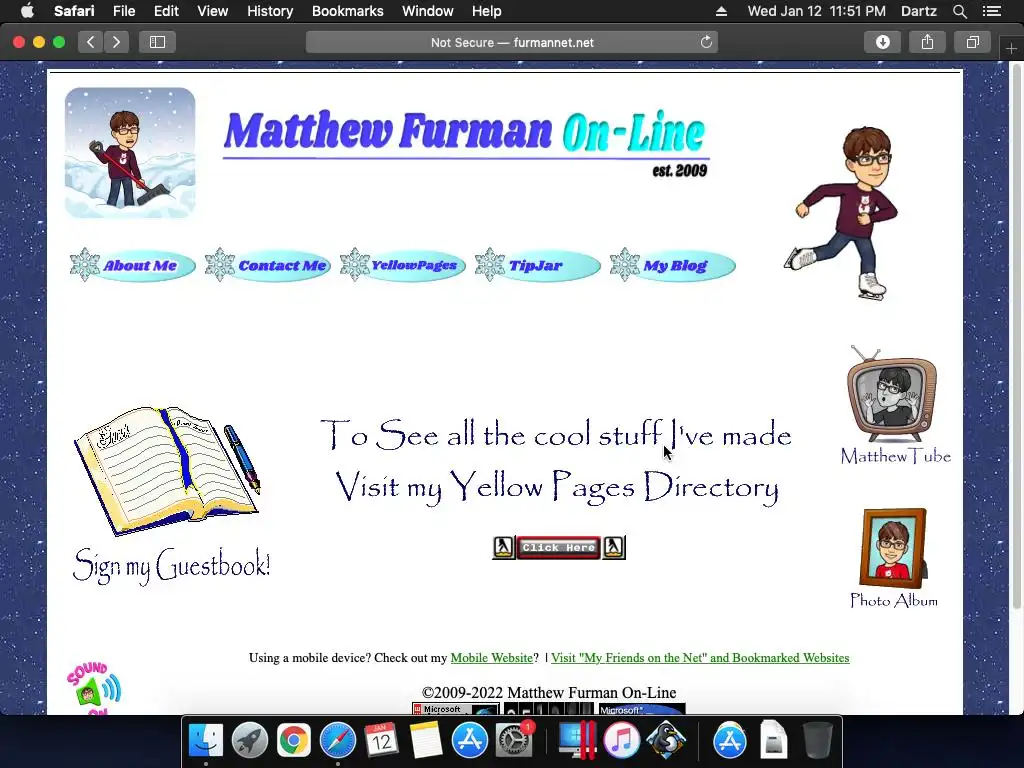Click the date and time in menu bar
The image size is (1024, 768).
pyautogui.click(x=816, y=11)
